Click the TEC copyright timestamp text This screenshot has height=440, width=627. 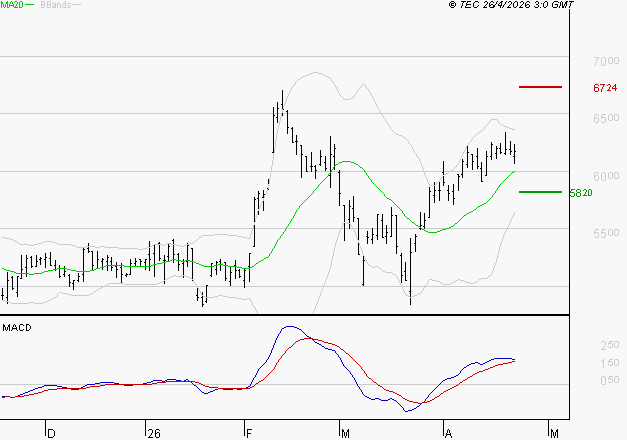[511, 4]
